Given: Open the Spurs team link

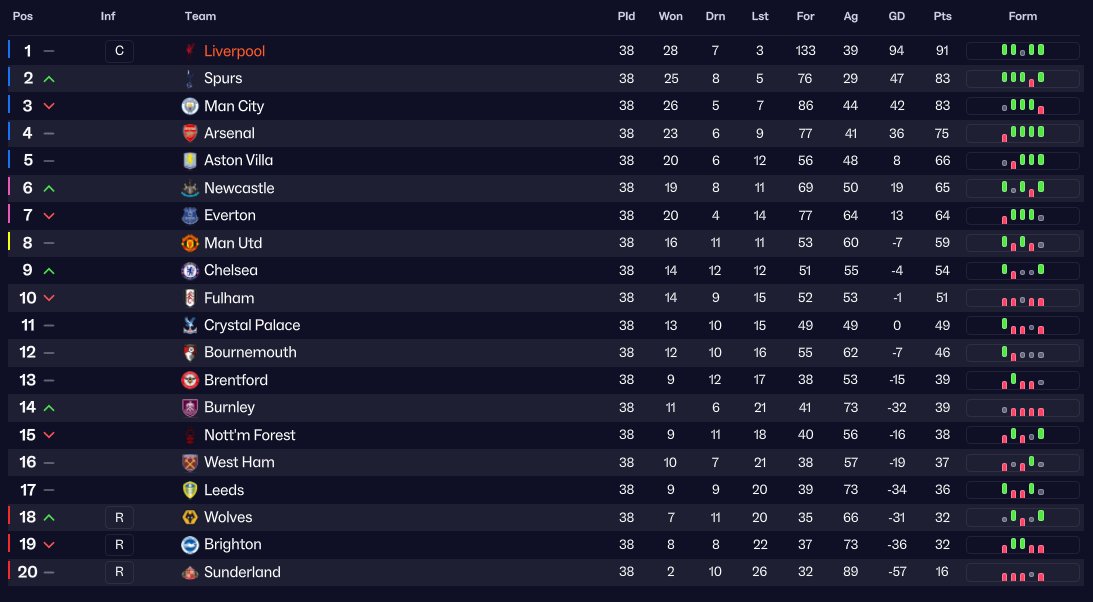Looking at the screenshot, I should pos(222,78).
